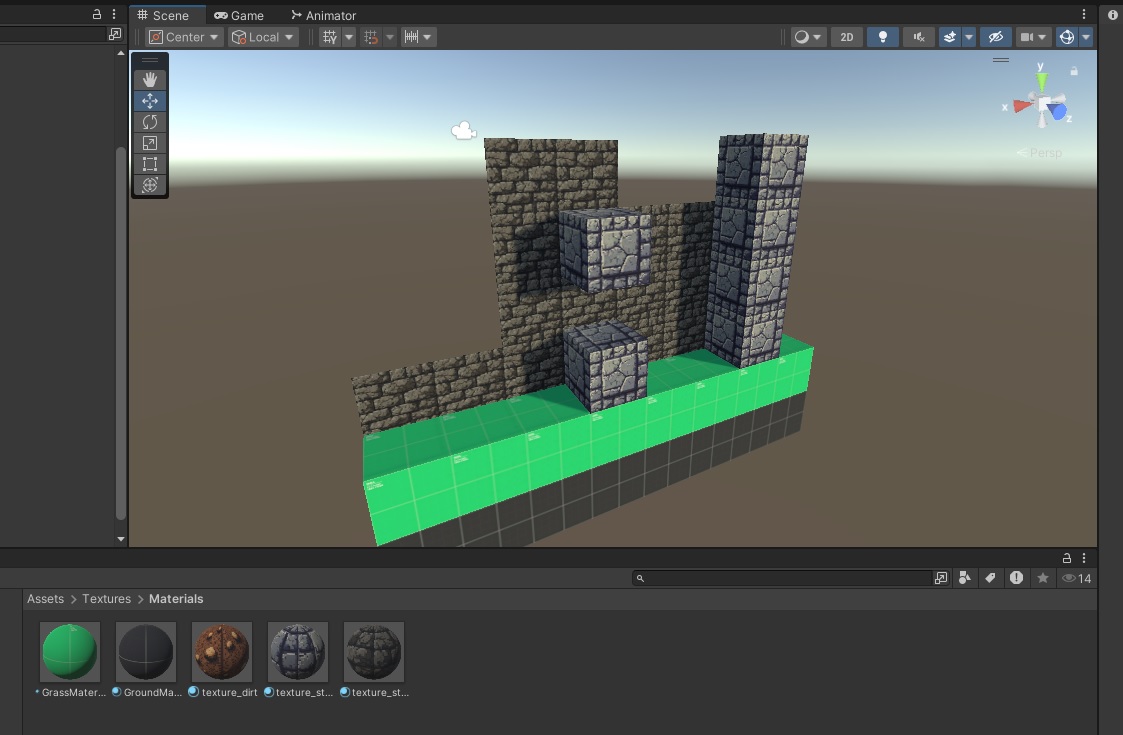Click the scene view camera icon

[x=1027, y=37]
